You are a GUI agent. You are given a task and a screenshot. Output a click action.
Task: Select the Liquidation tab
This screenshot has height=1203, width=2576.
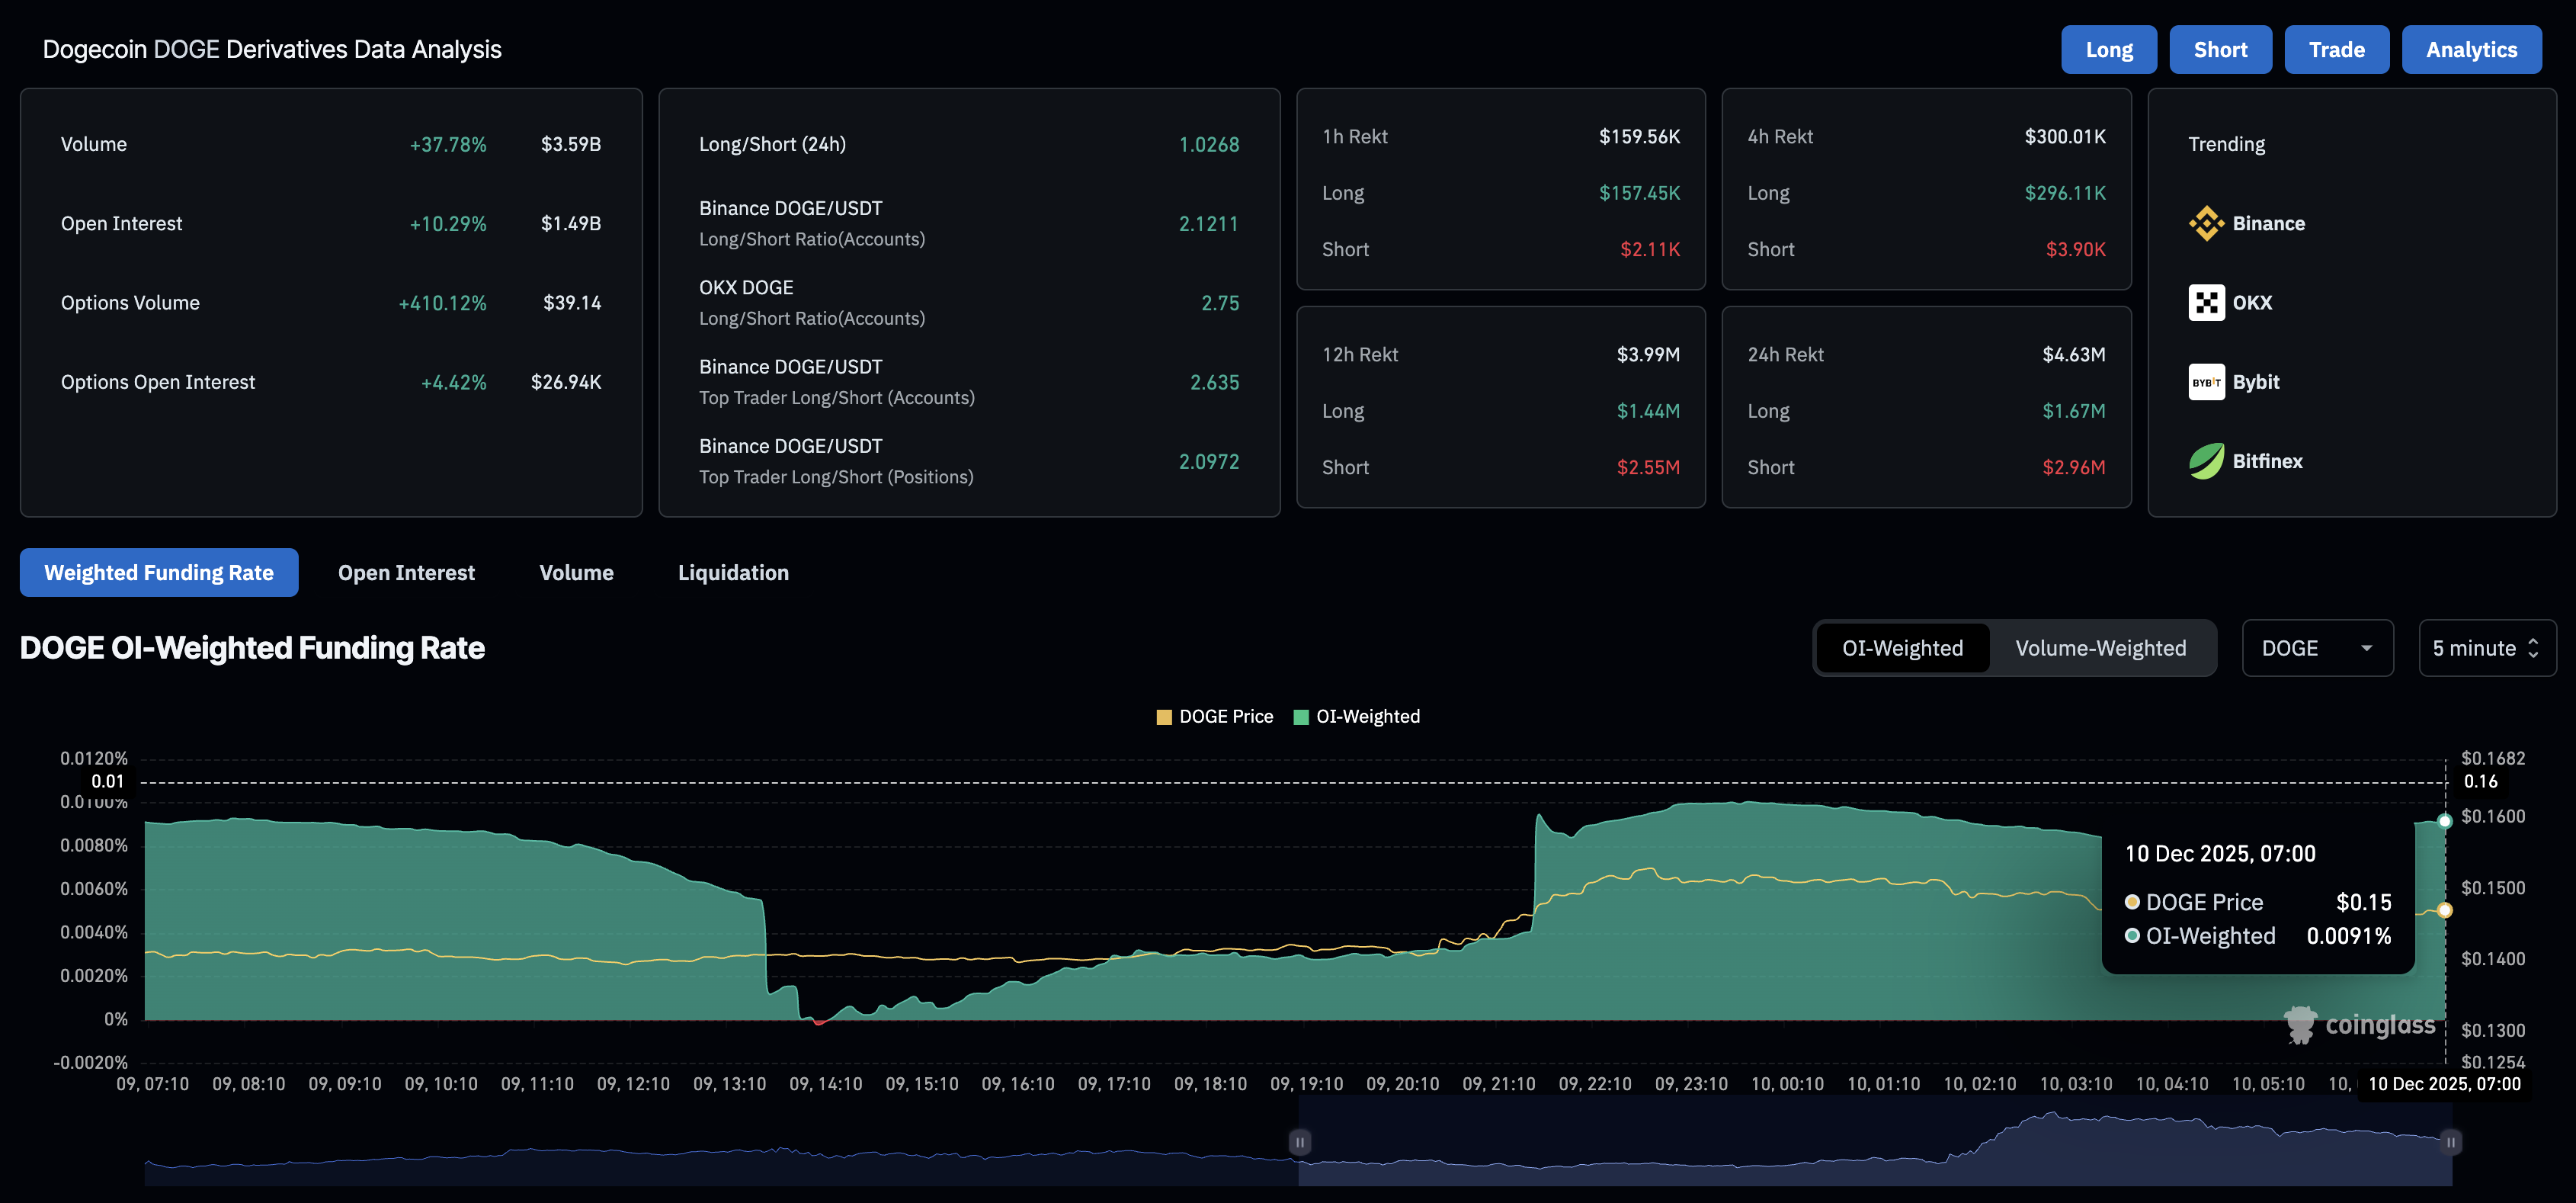[x=733, y=572]
